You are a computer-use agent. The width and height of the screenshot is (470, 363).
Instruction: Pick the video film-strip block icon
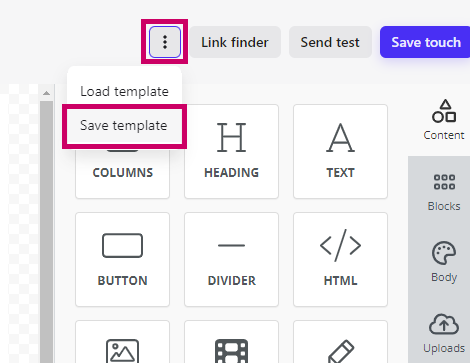[231, 351]
